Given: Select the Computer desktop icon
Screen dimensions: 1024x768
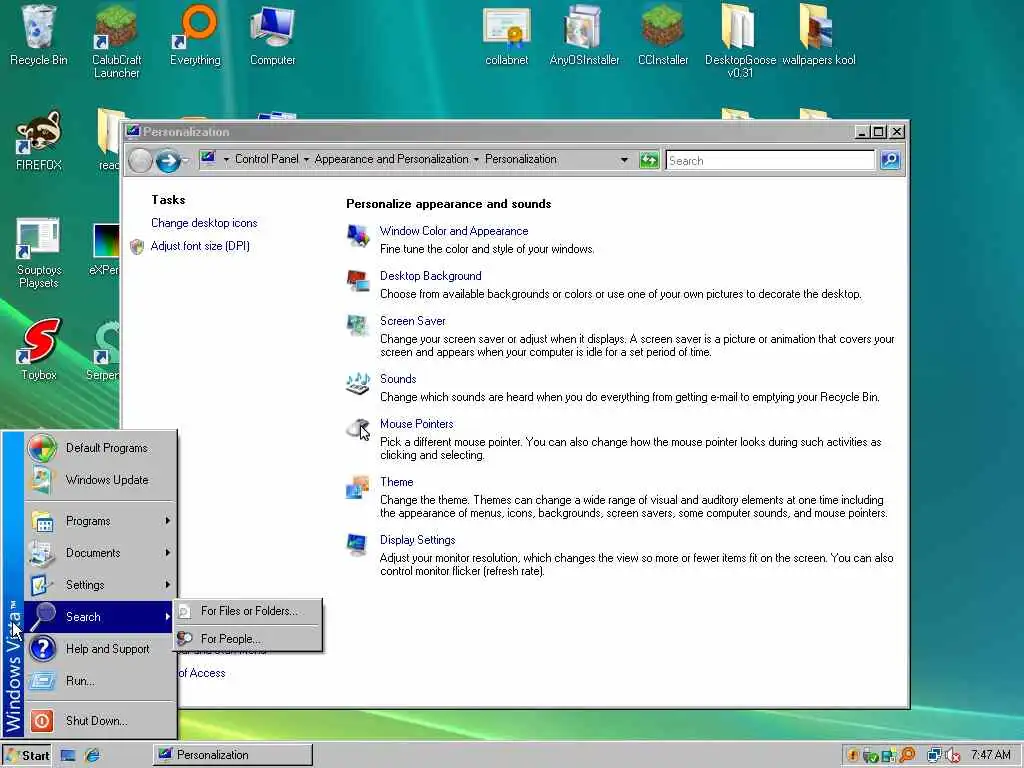Looking at the screenshot, I should (x=272, y=36).
